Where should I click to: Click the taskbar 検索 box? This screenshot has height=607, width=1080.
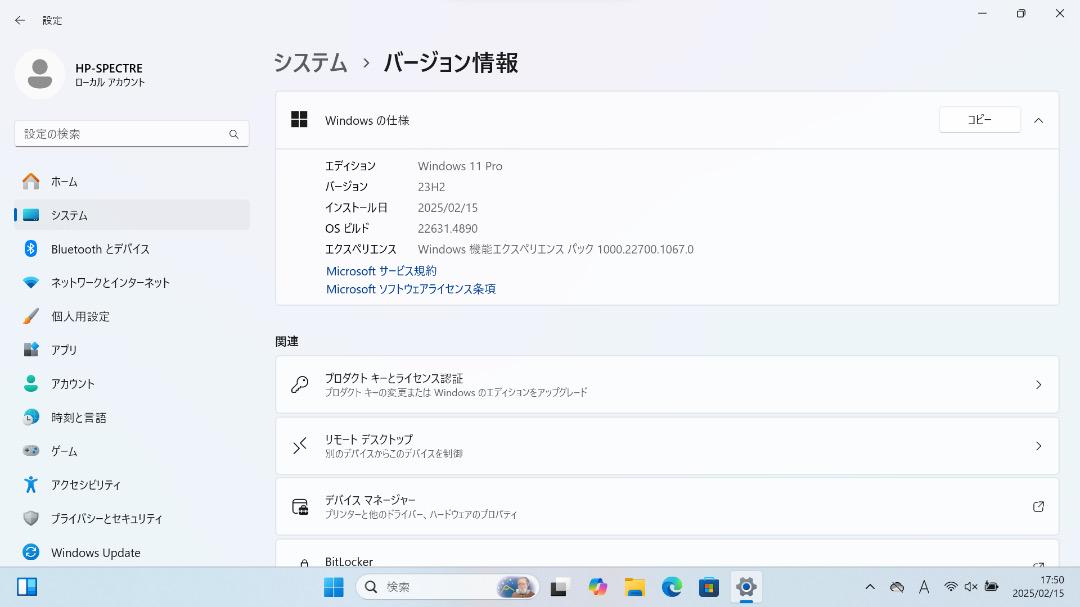coord(448,587)
